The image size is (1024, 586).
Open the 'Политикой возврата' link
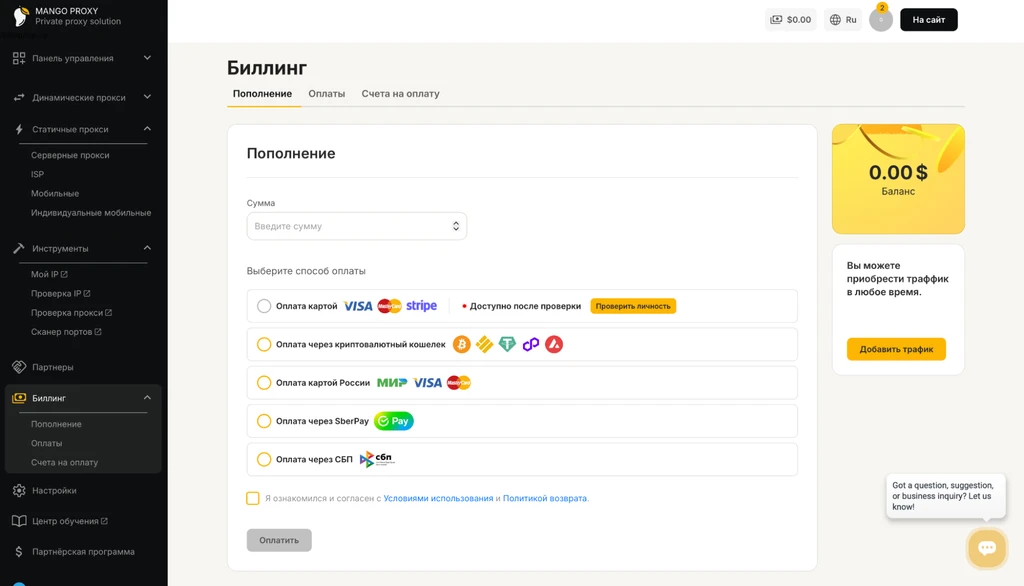545,498
